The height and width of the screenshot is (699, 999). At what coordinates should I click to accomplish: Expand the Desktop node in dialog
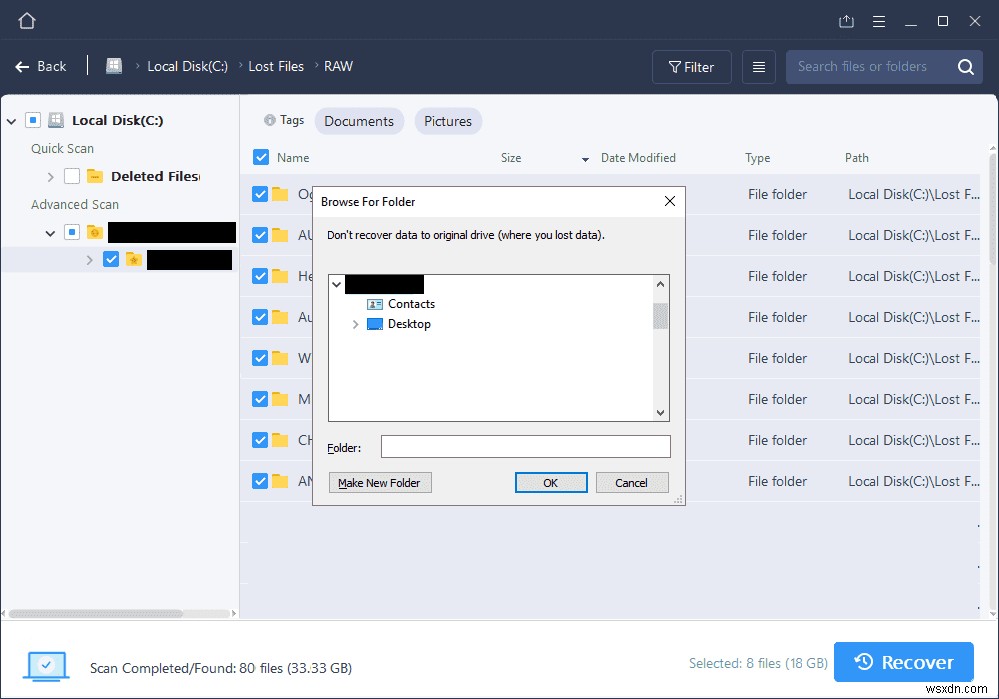(x=356, y=324)
